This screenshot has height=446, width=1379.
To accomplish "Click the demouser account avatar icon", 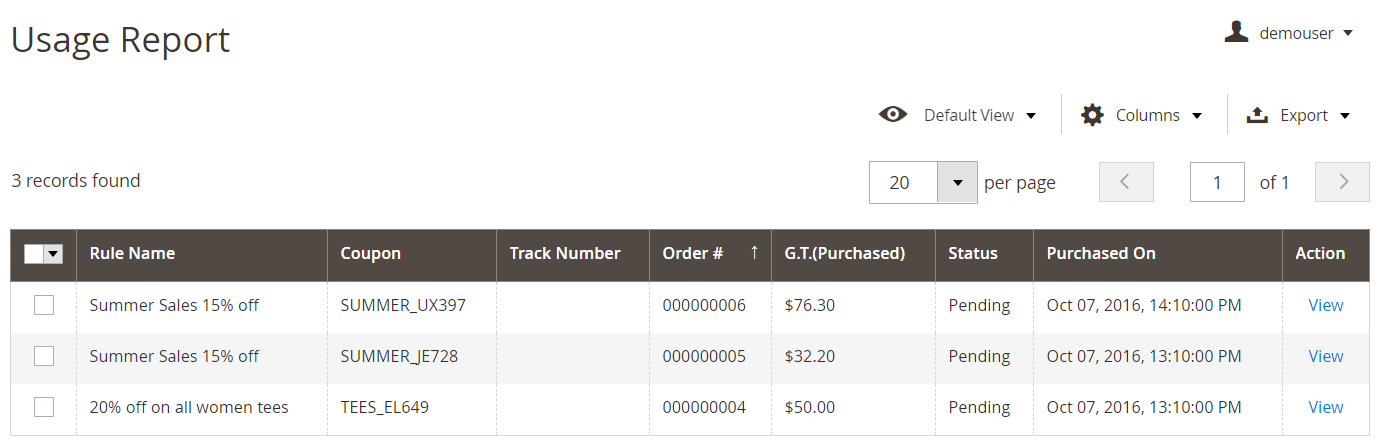I will 1237,32.
